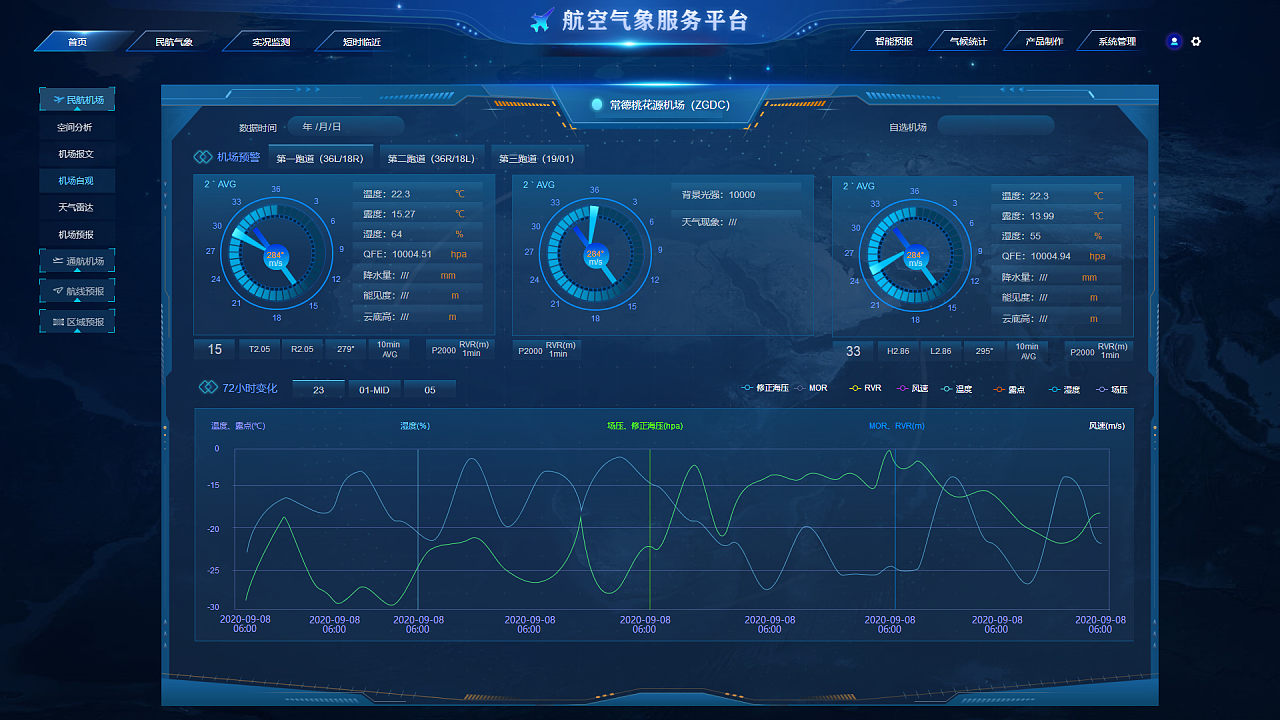Toggle the RVR series in the legend

pyautogui.click(x=865, y=388)
